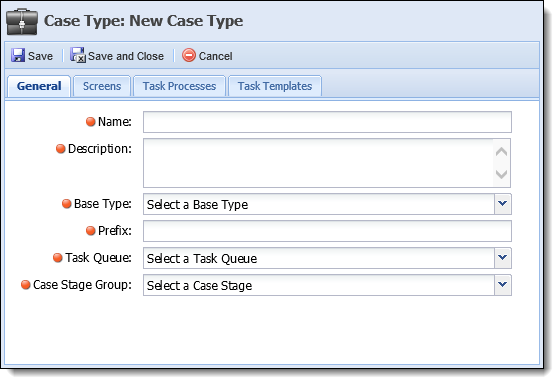Select the General tab
Screen dimensions: 559x384
[x=39, y=86]
